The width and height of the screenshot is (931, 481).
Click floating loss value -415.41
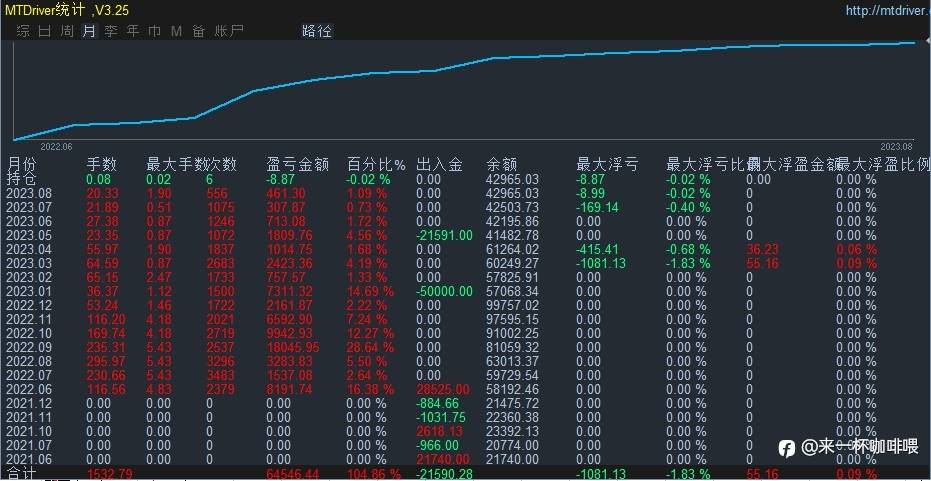597,249
